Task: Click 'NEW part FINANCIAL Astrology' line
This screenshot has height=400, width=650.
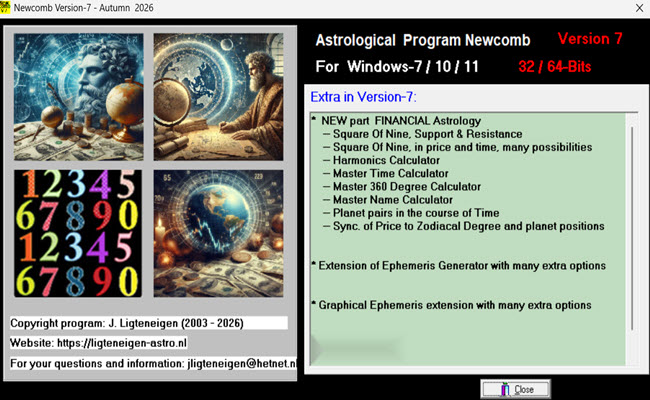Action: click(x=401, y=121)
